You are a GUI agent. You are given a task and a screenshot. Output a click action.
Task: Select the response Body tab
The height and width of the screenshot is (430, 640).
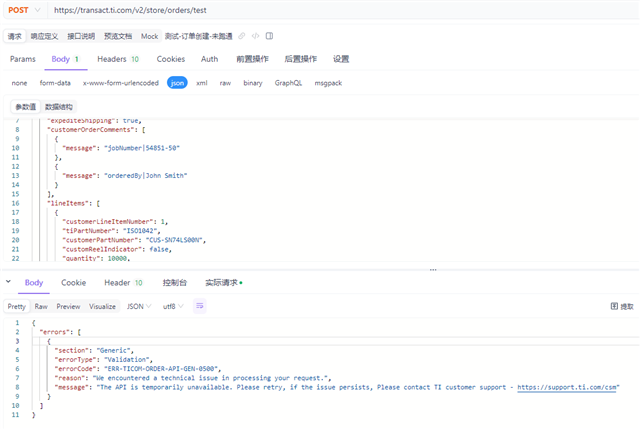click(34, 283)
